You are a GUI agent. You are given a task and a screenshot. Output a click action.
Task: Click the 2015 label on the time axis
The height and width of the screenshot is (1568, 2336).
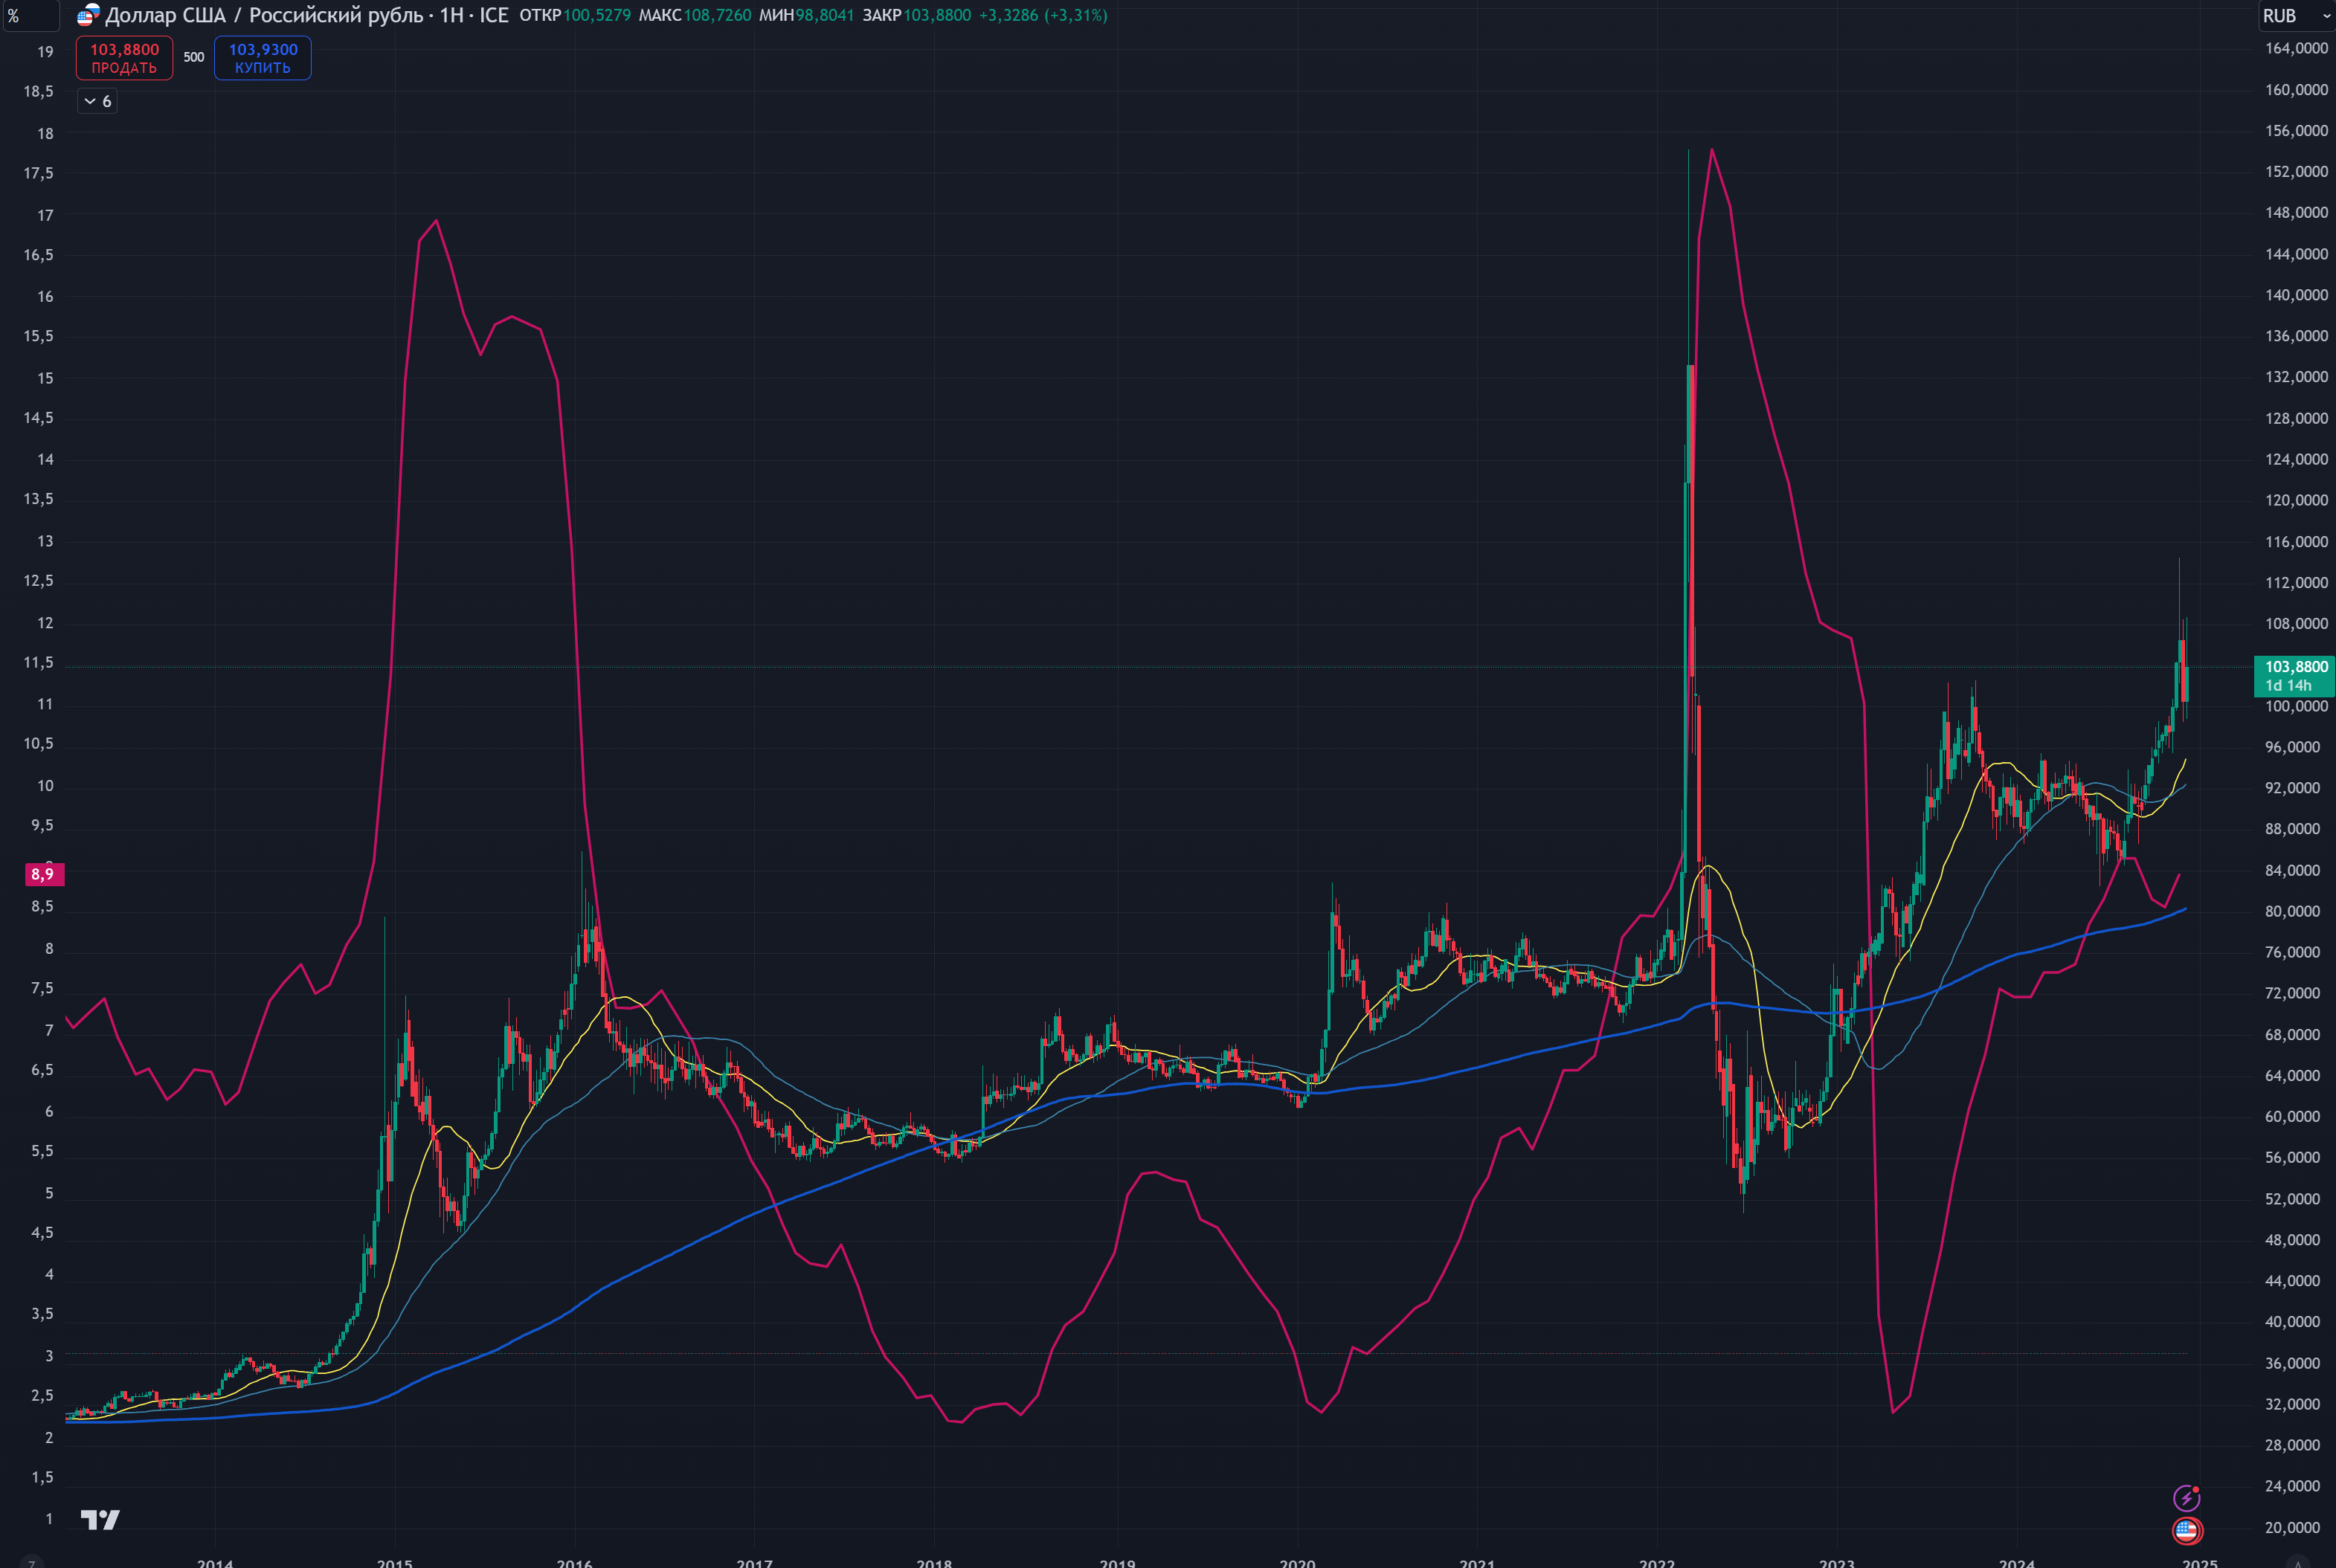click(x=395, y=1562)
